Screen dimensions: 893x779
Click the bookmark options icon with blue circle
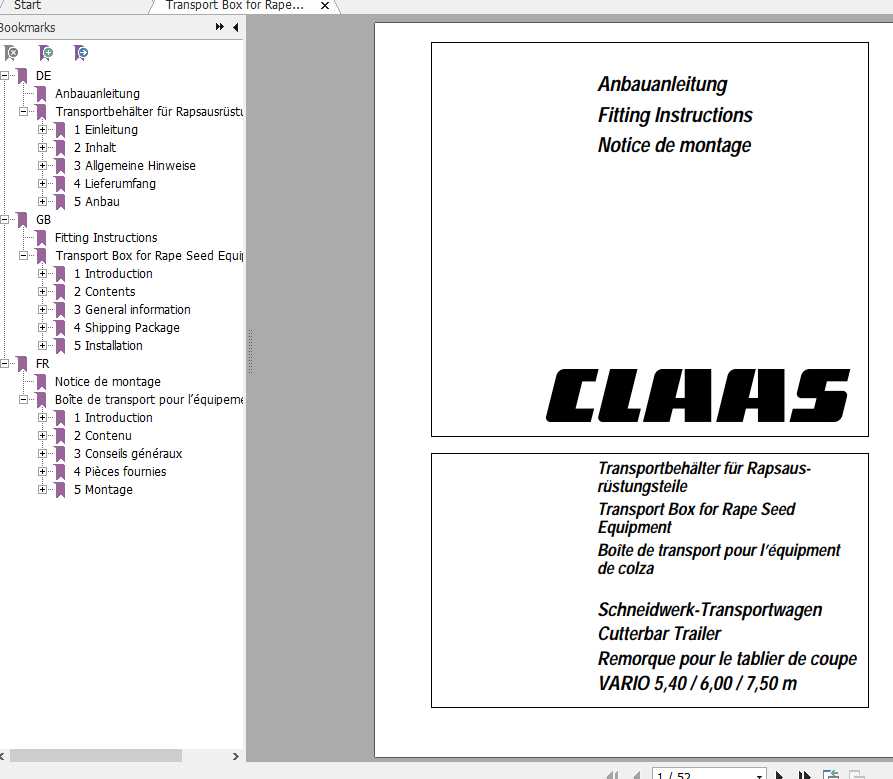tap(81, 53)
